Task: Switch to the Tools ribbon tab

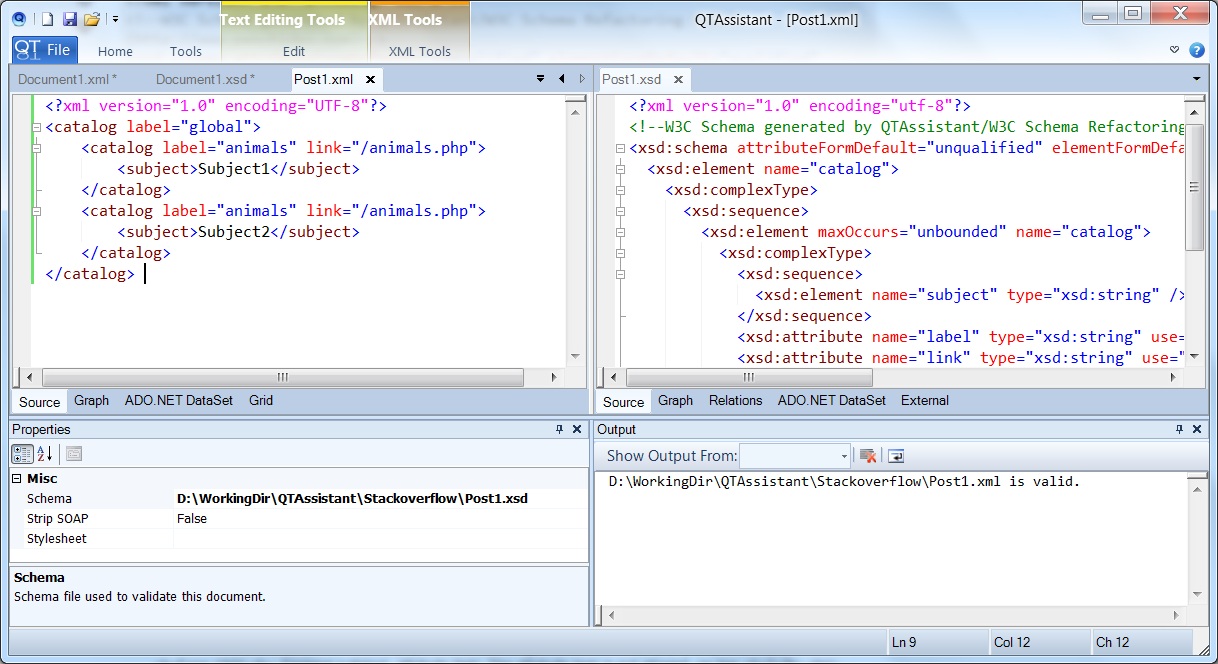Action: click(186, 51)
